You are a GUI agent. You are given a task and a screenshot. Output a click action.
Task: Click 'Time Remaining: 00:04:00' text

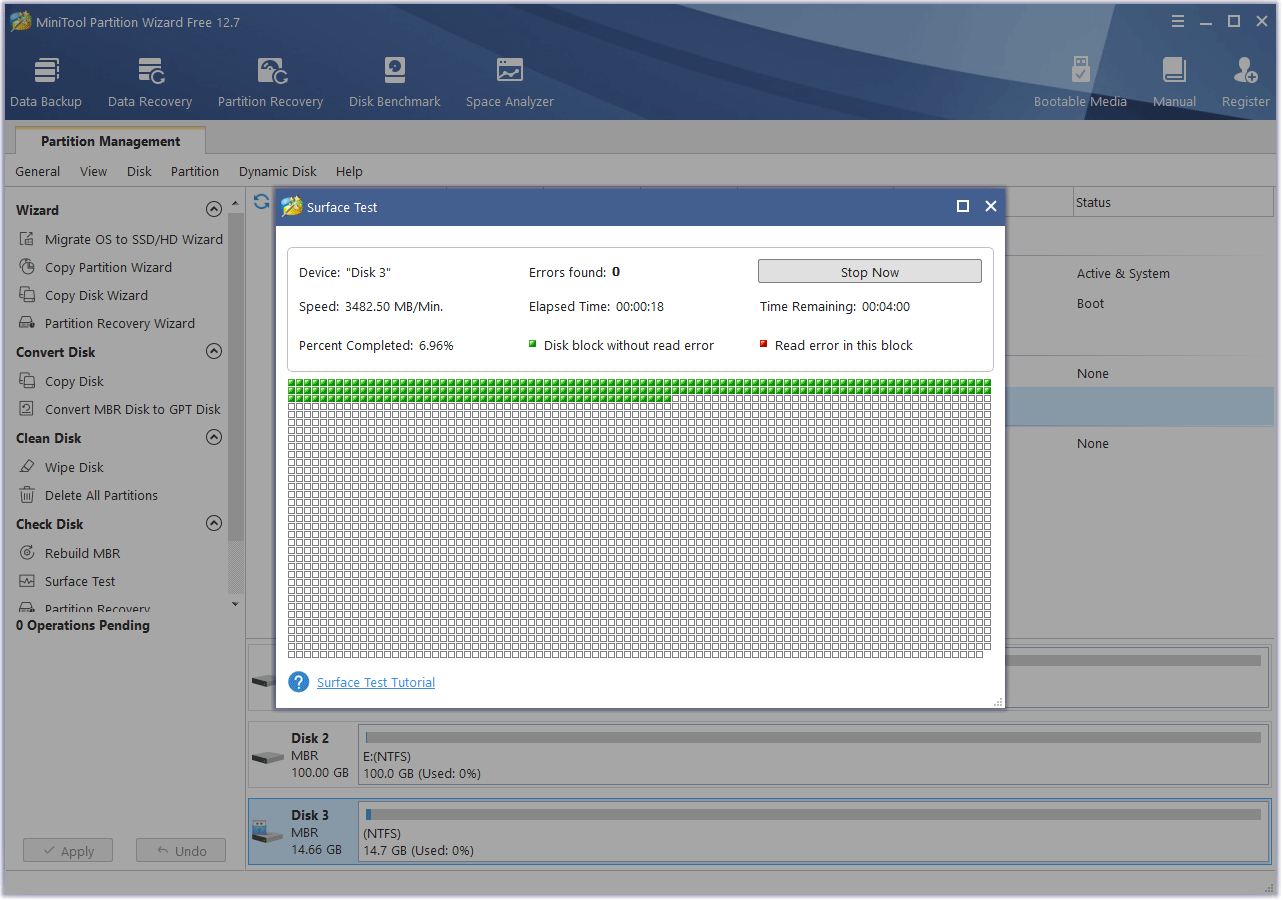835,307
